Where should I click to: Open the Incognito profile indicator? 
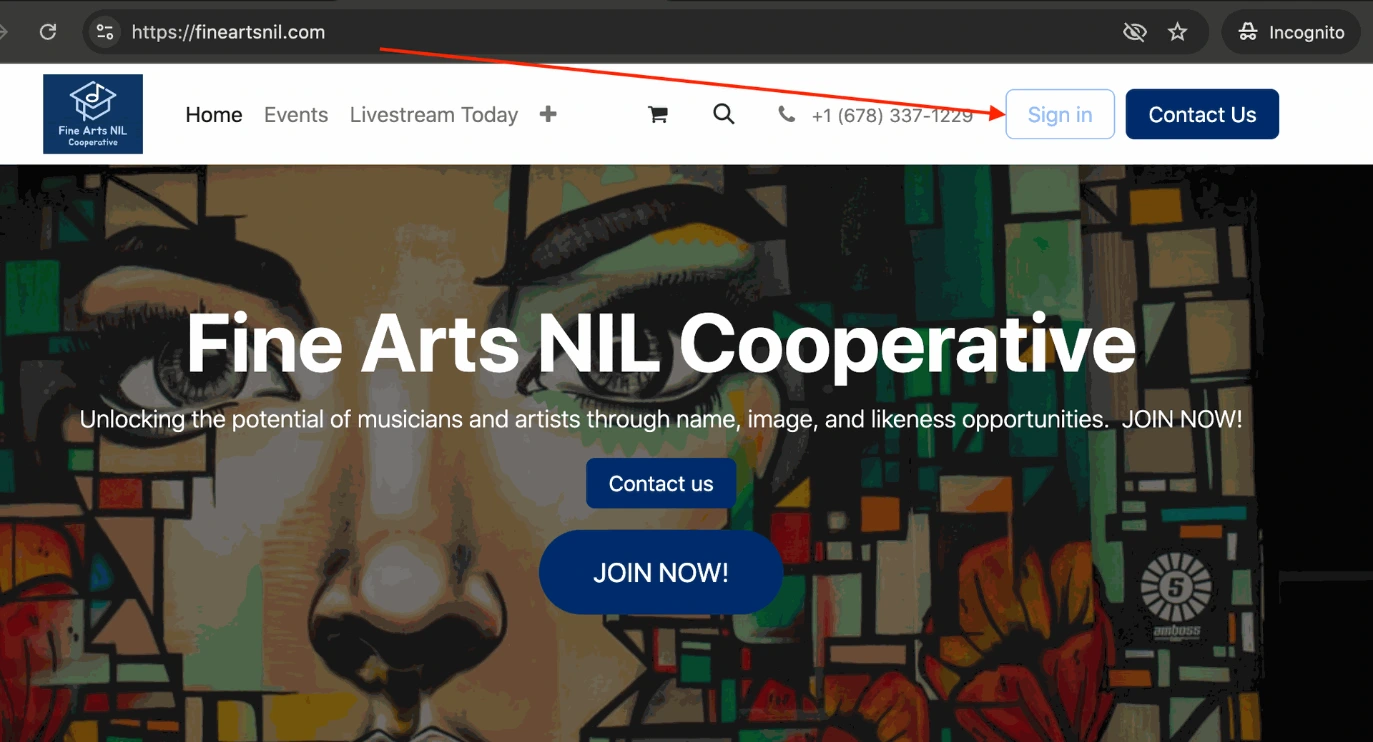(x=1292, y=32)
